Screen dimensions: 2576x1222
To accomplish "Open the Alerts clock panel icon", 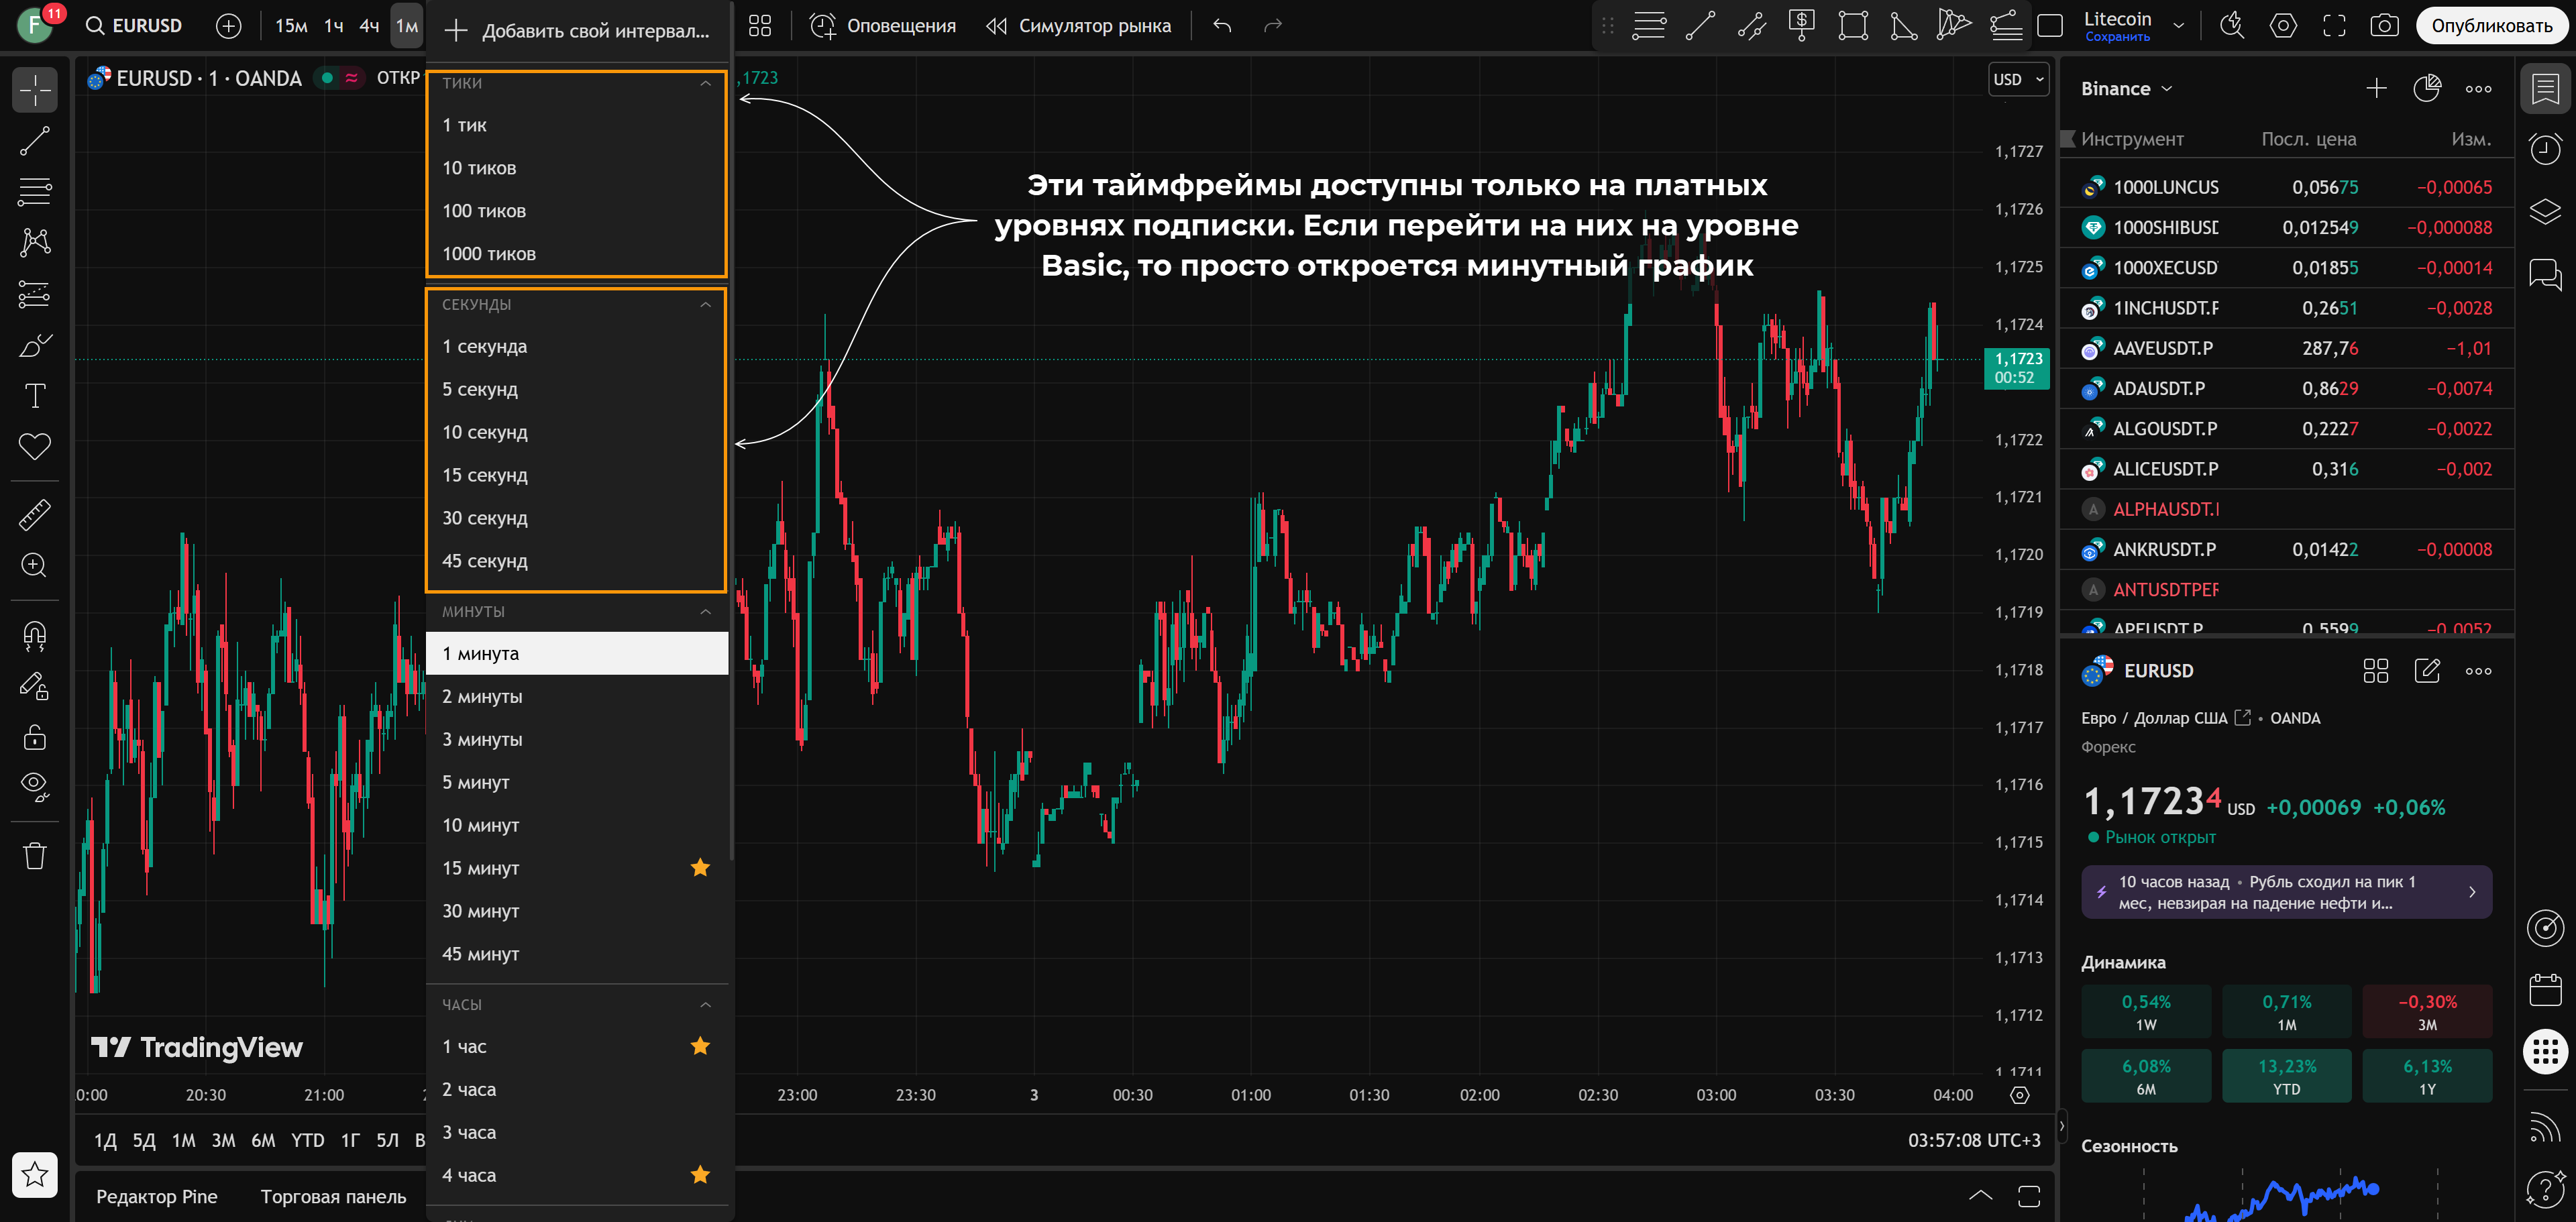I will (x=2544, y=150).
